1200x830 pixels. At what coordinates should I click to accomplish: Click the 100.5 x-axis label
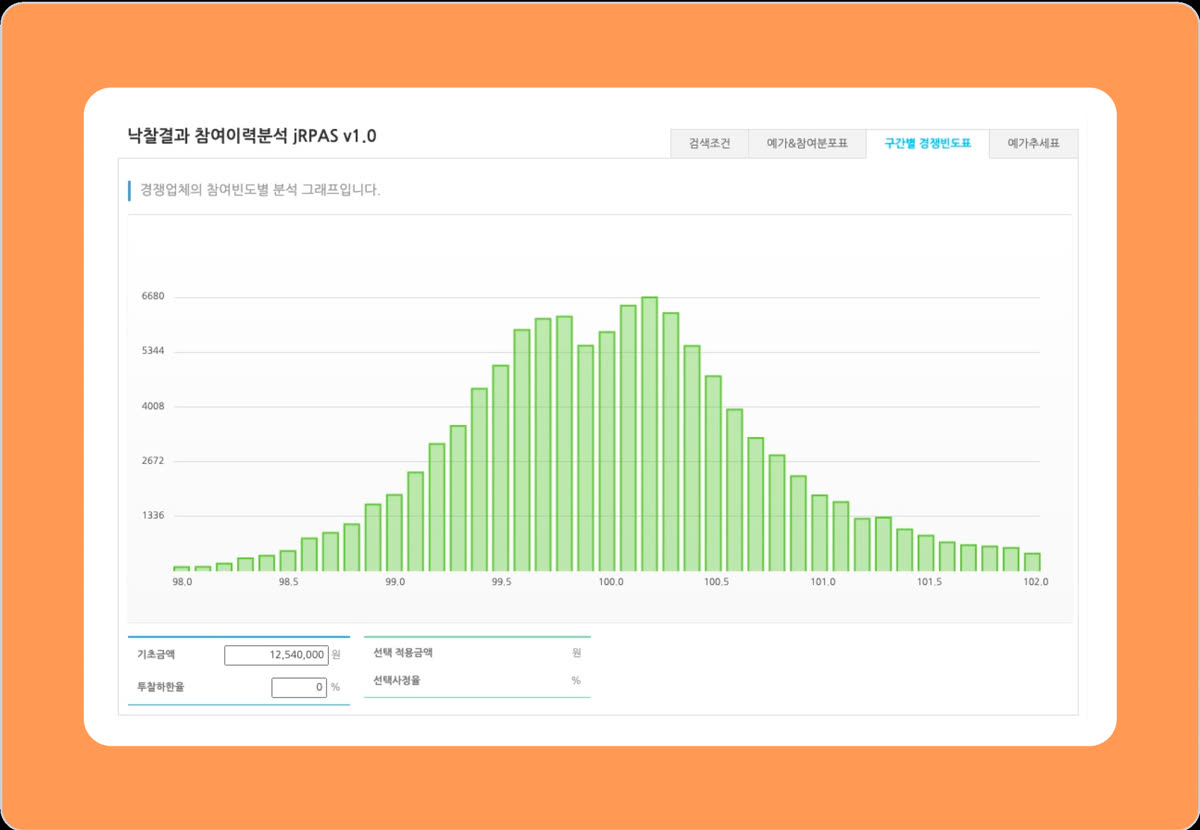[716, 582]
